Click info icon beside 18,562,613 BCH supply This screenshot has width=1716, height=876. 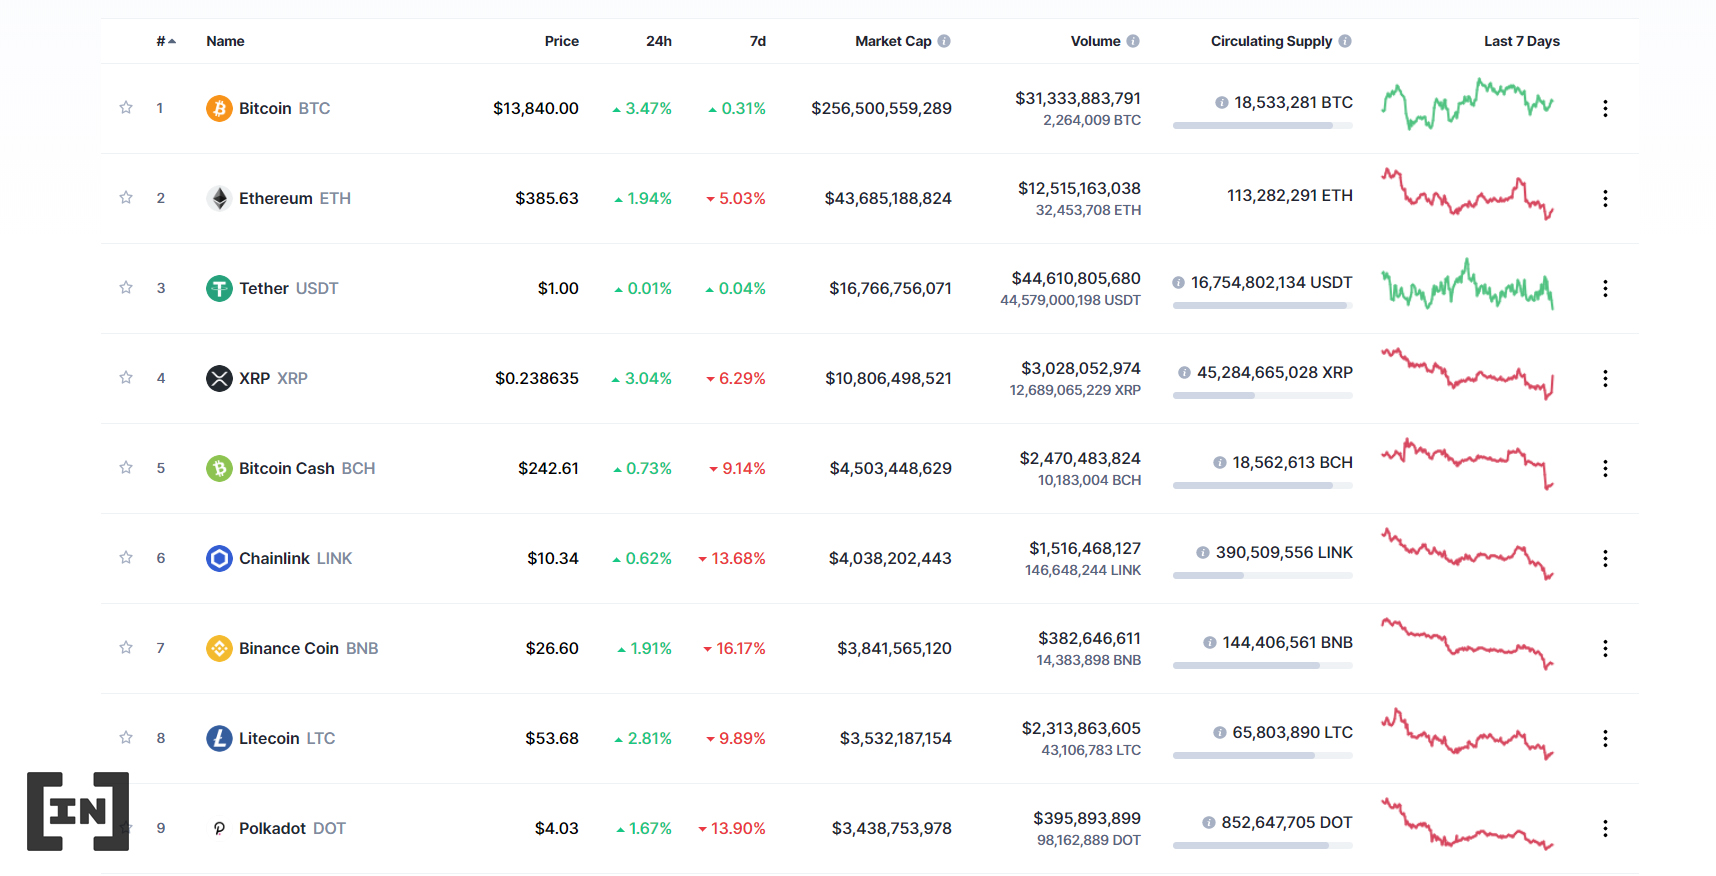click(1220, 463)
